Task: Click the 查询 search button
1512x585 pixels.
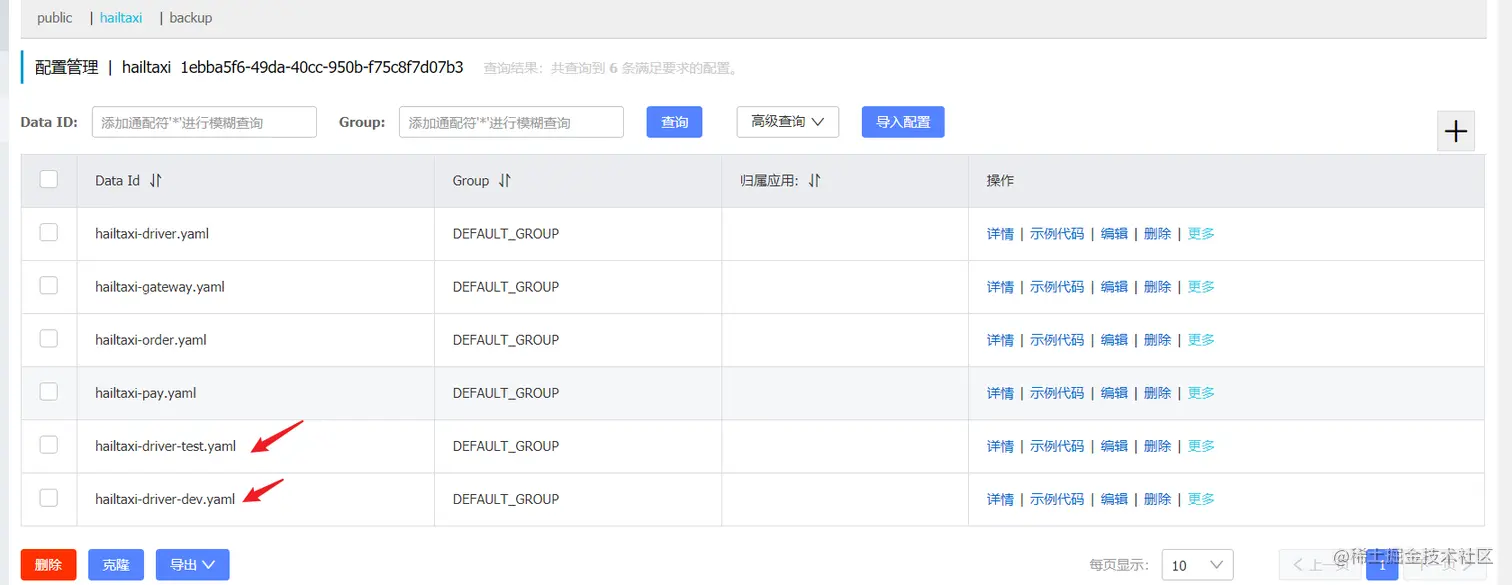Action: coord(674,121)
